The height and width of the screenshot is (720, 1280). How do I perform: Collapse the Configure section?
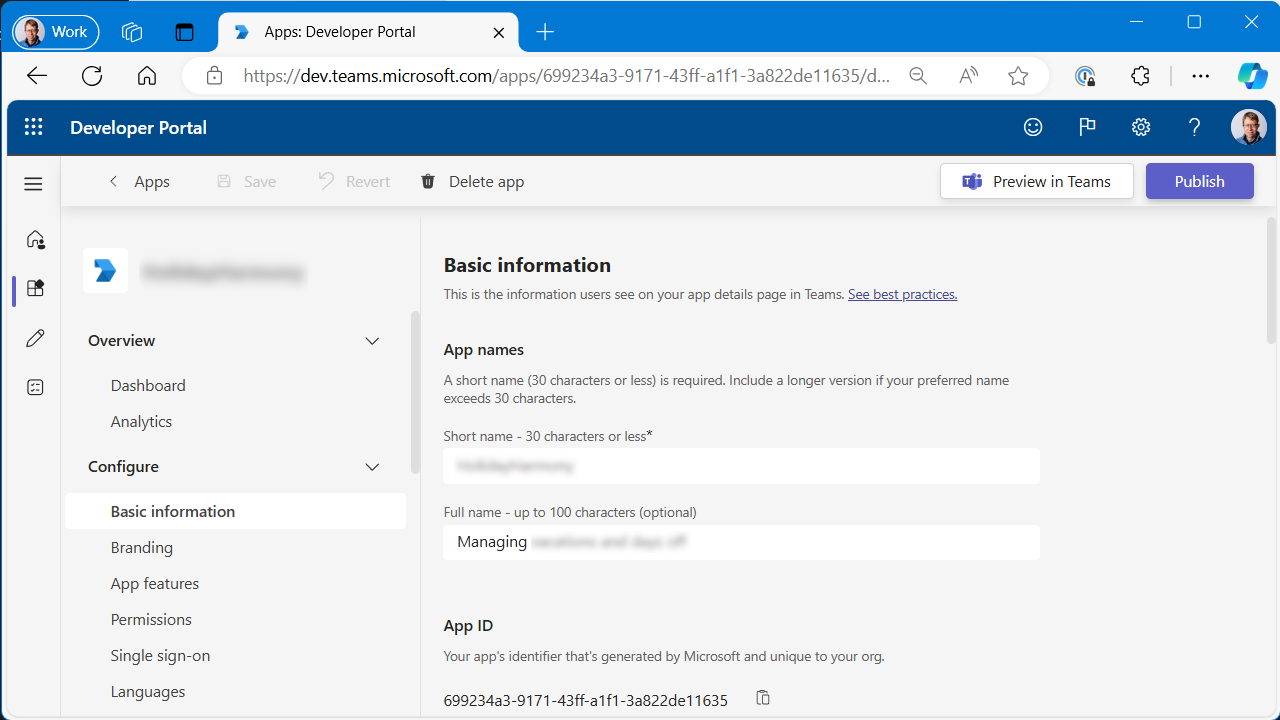pos(372,467)
